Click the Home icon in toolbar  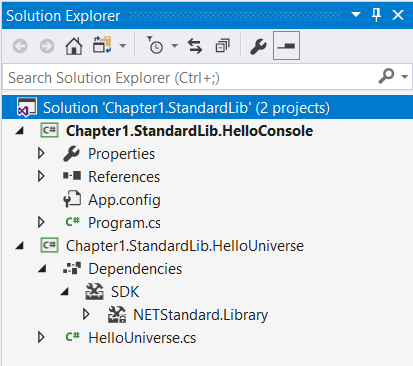[74, 46]
